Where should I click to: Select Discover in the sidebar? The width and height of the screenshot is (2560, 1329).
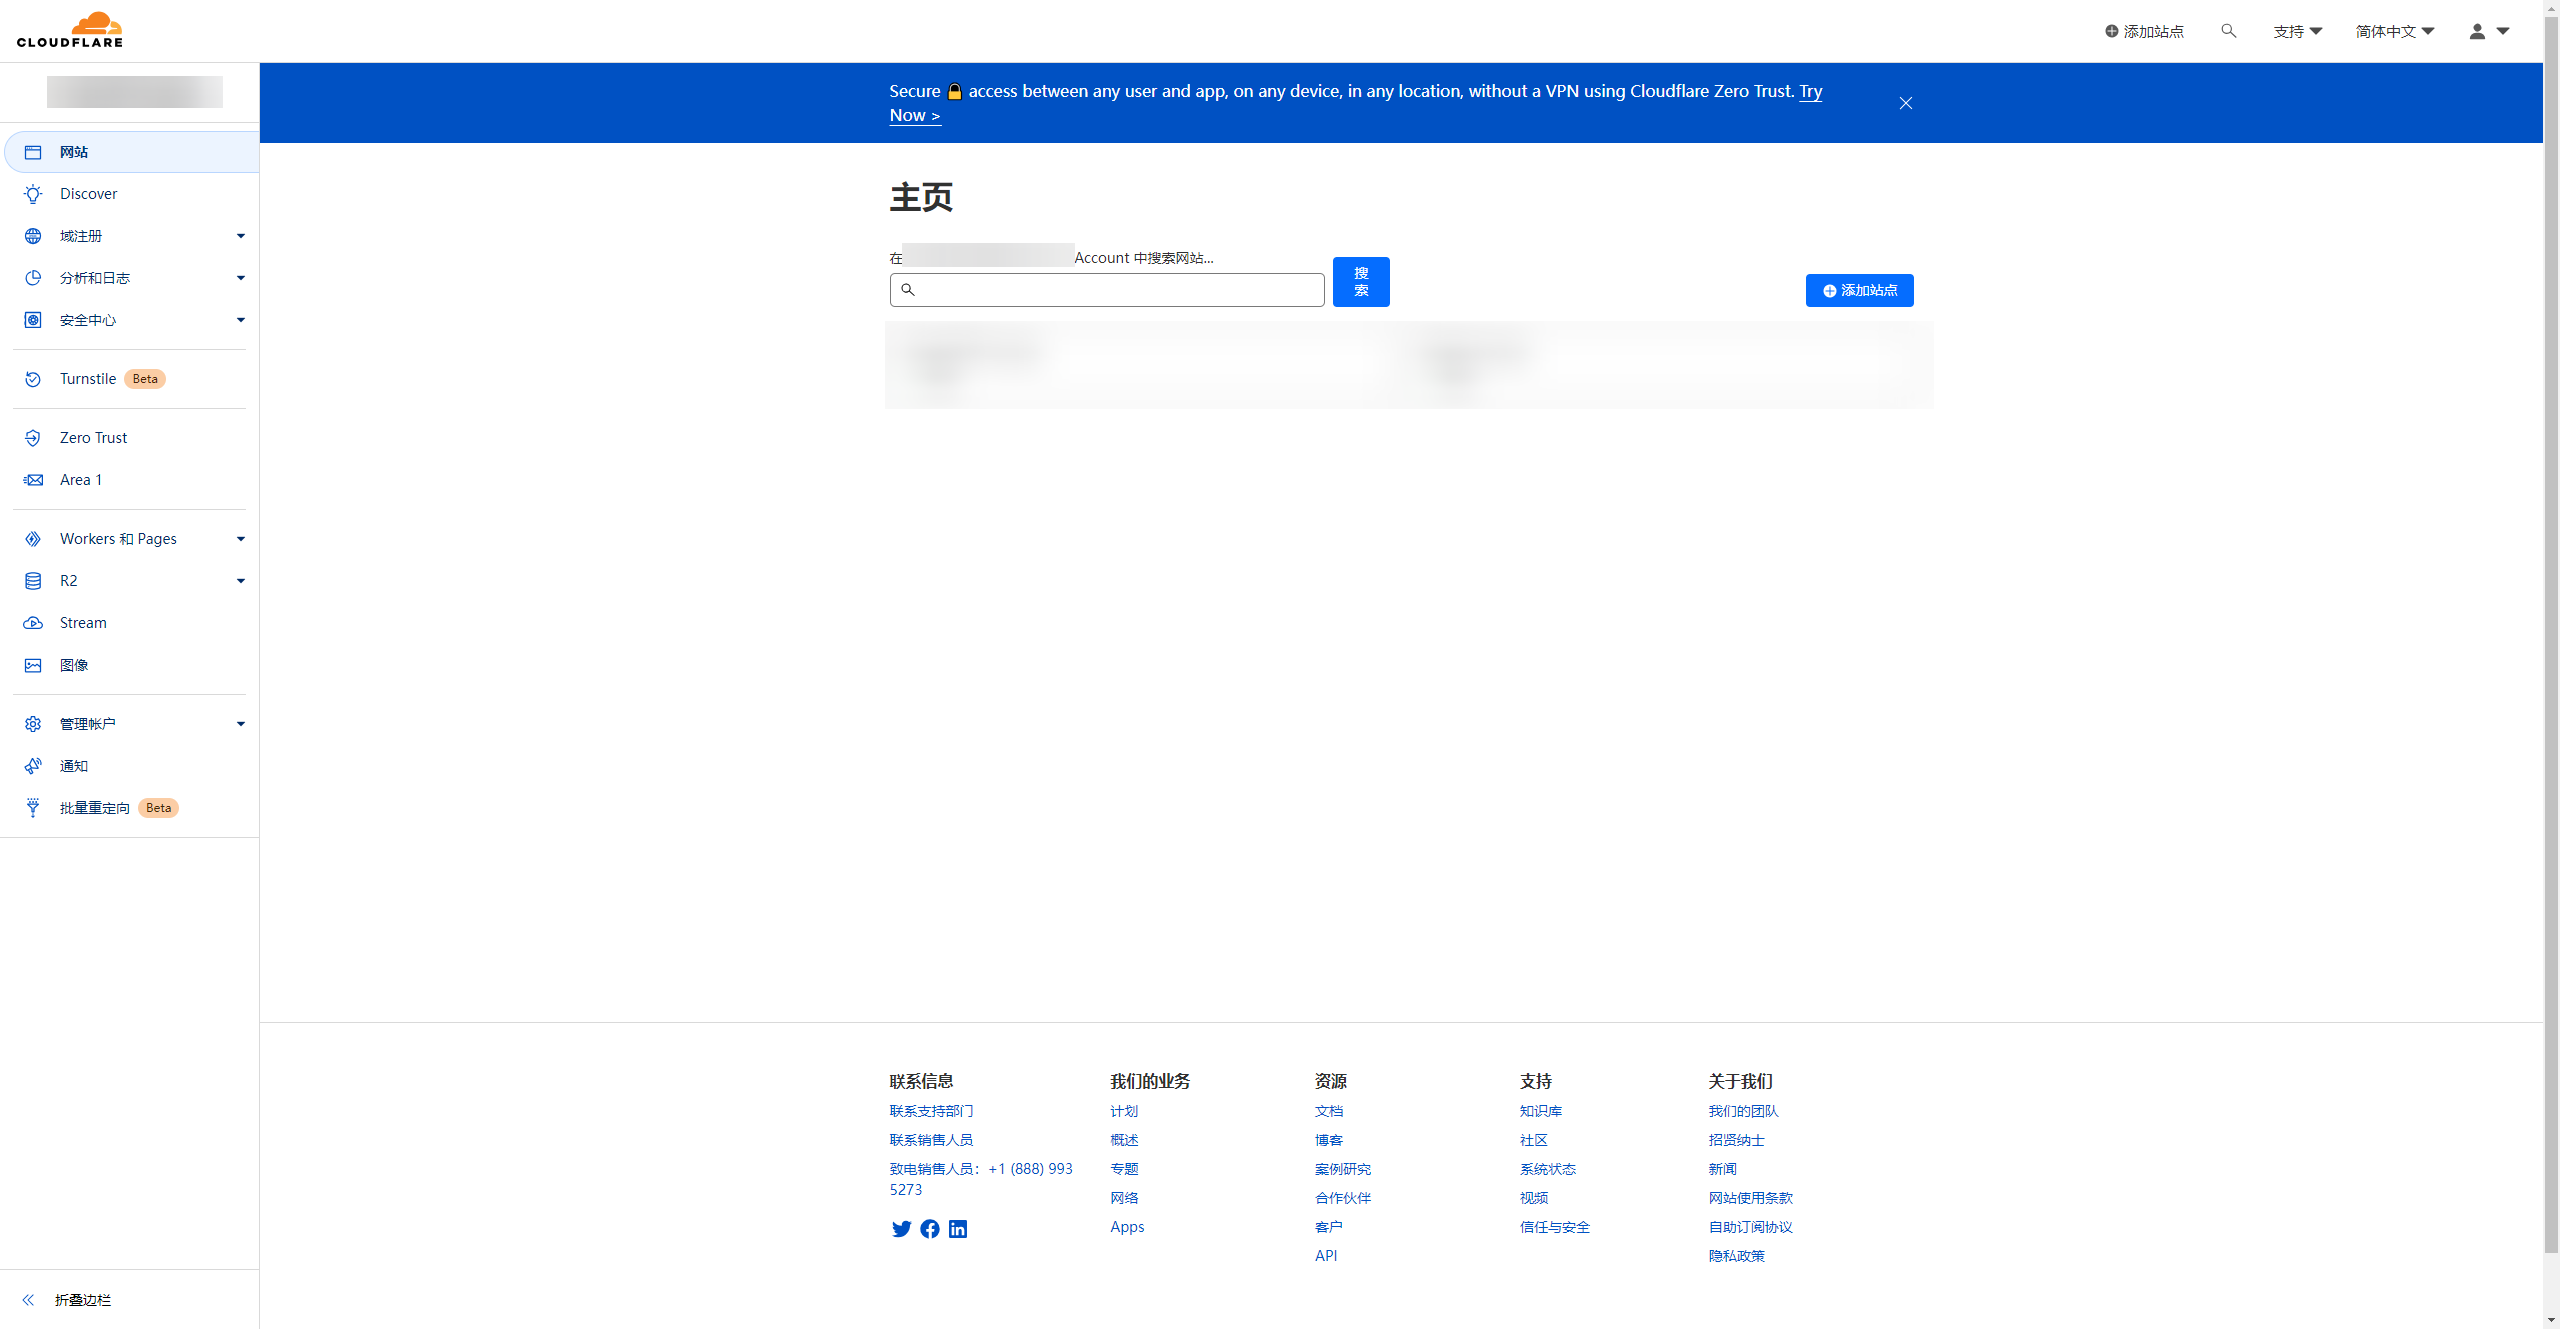(88, 194)
